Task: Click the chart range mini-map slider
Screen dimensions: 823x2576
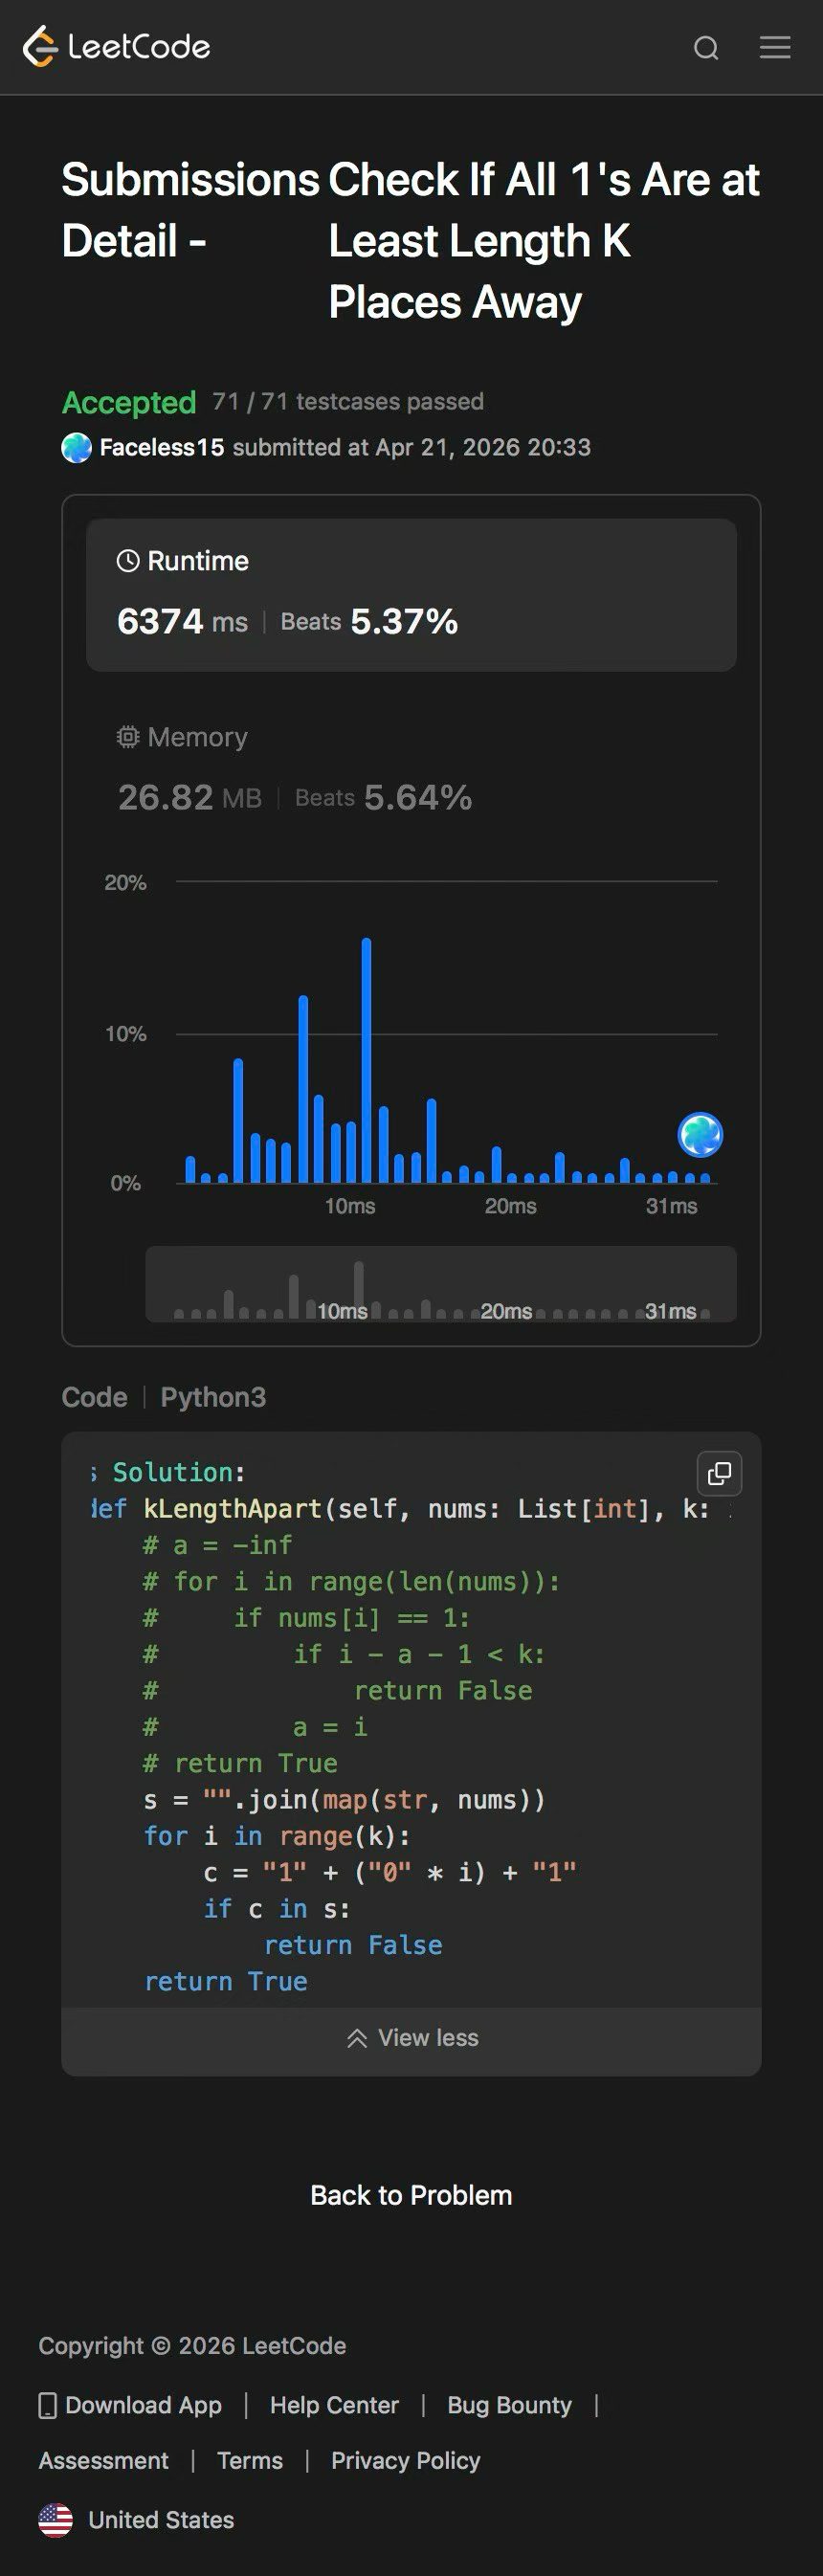Action: pyautogui.click(x=441, y=1285)
